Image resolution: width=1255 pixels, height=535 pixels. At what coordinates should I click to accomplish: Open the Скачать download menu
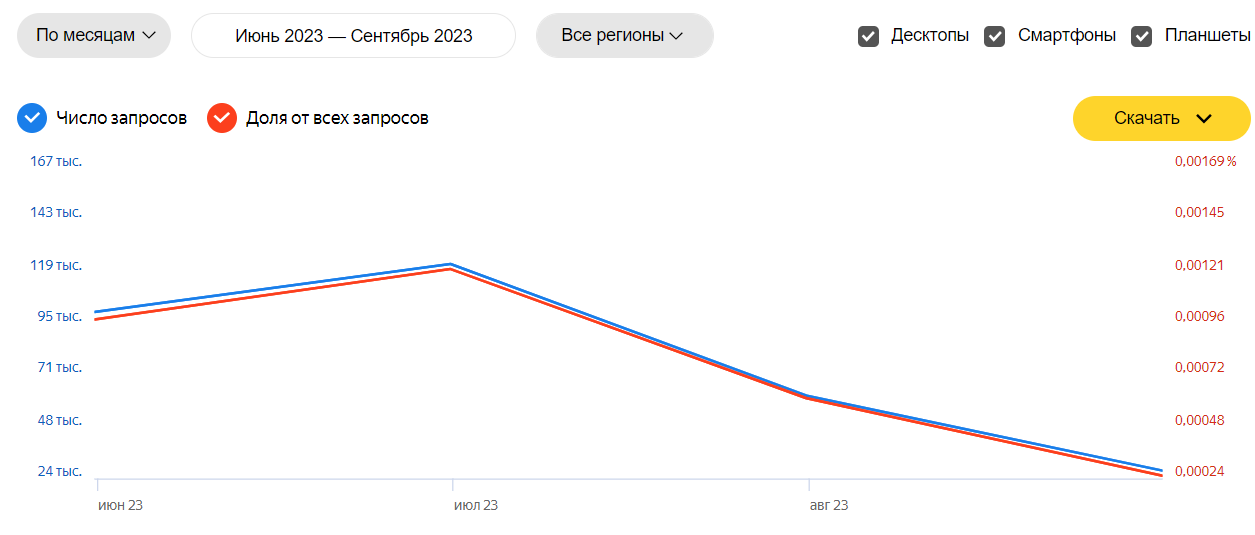click(x=1161, y=118)
